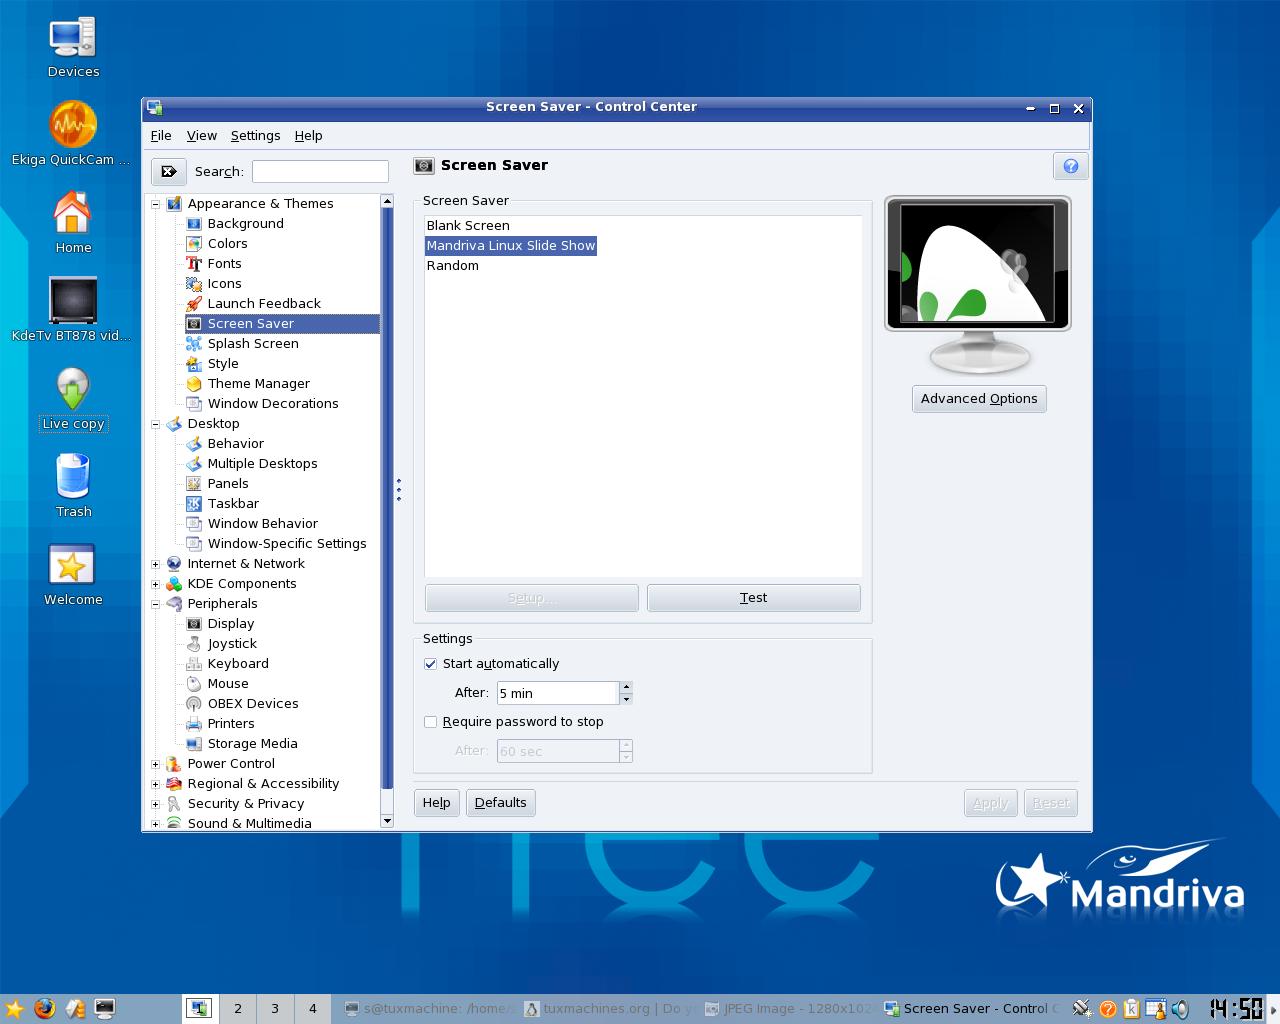
Task: Expand the Internet & Network category
Action: [155, 564]
